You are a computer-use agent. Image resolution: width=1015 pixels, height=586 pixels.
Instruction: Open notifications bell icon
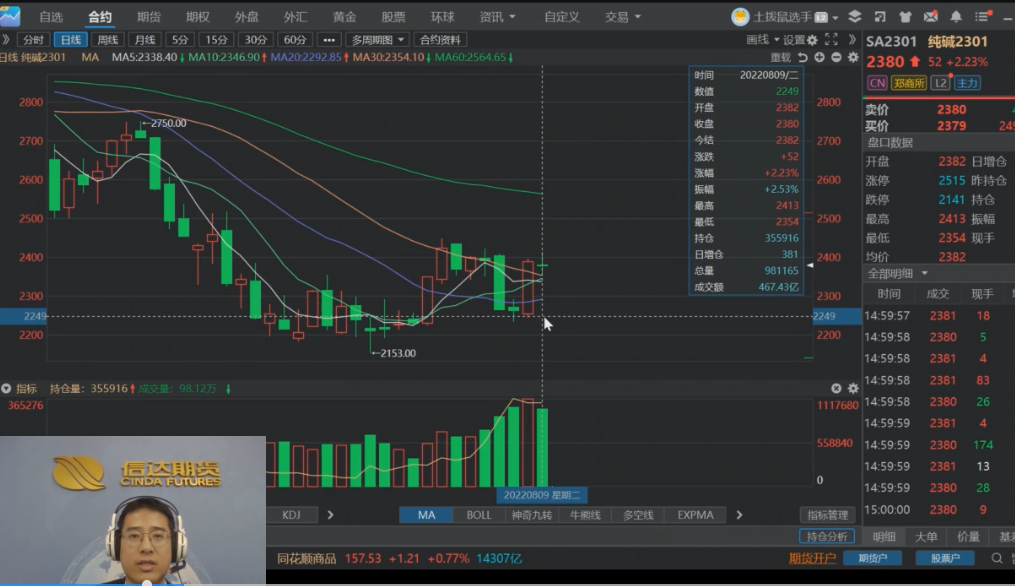(x=956, y=17)
